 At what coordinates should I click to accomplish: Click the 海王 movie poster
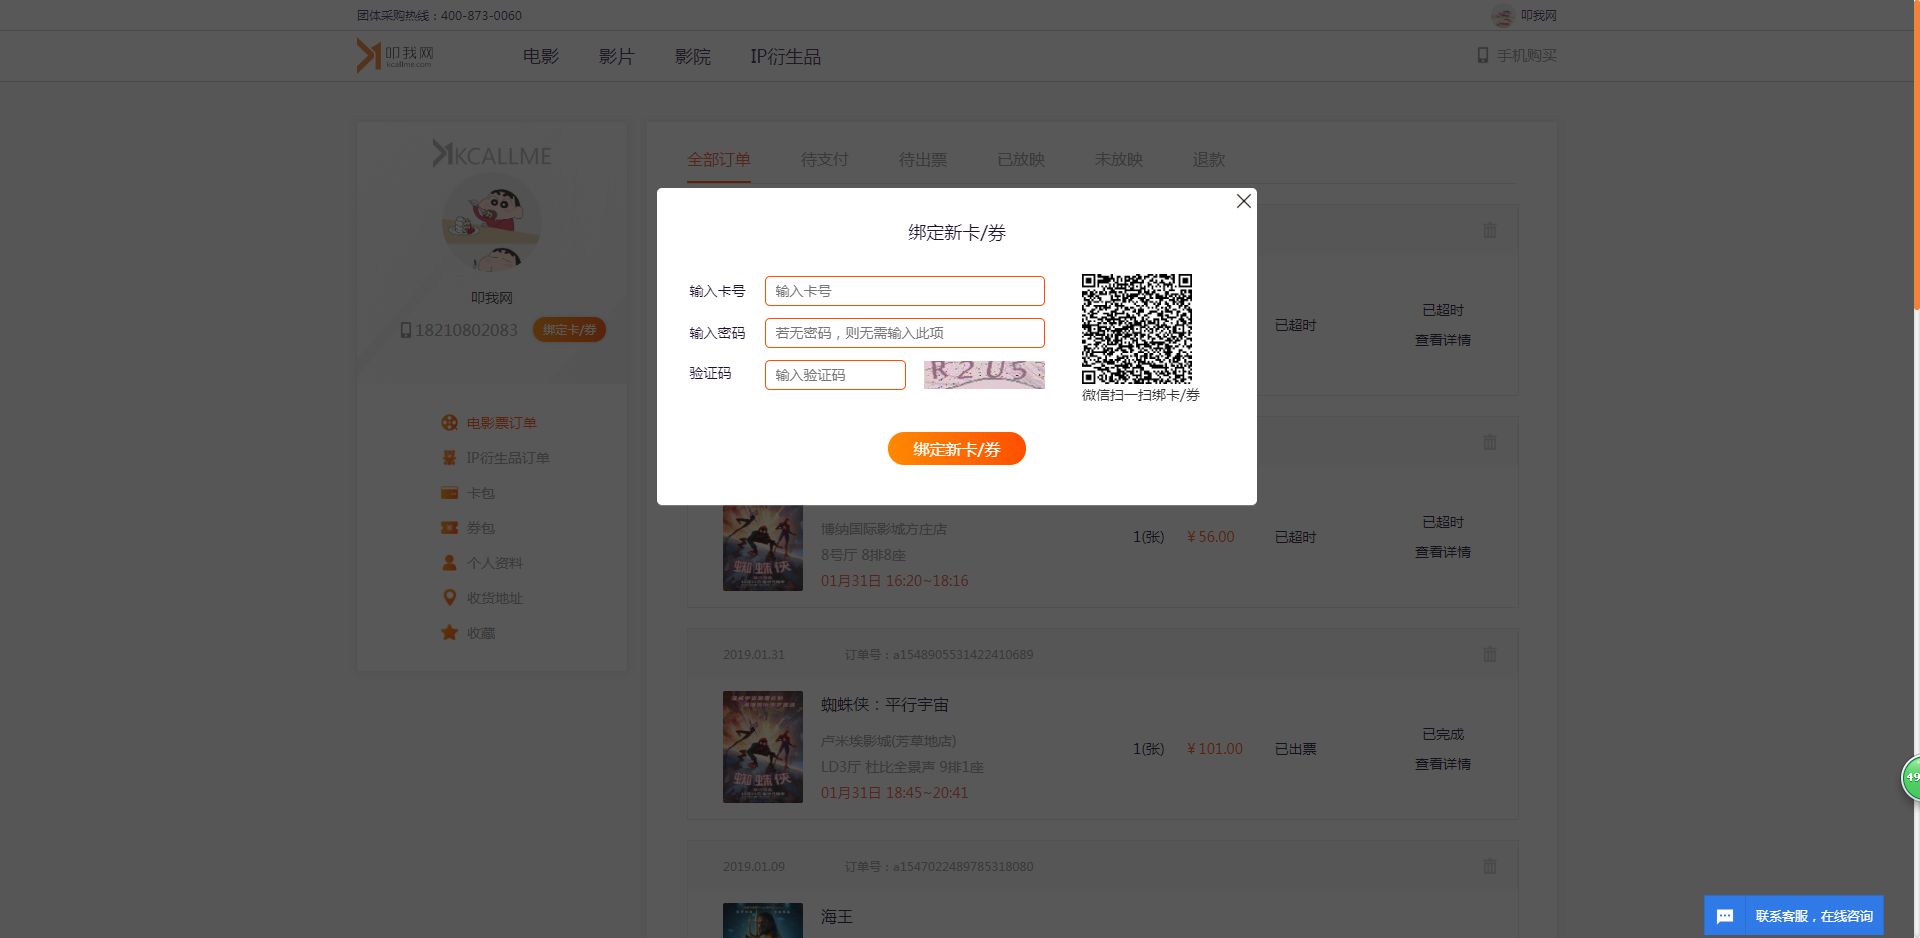(x=763, y=921)
